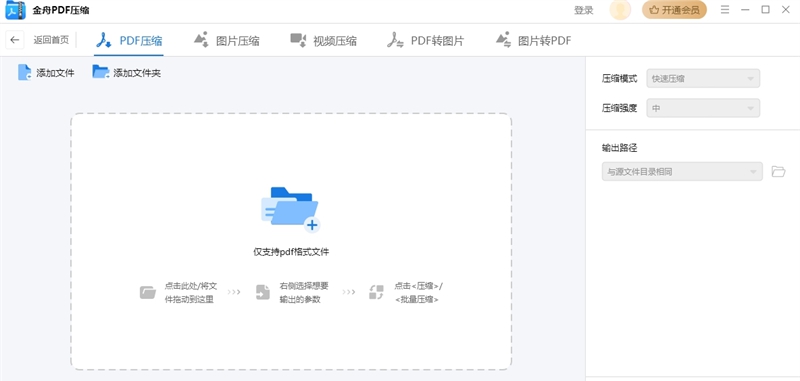Click the 压缩强度 label
The image size is (800, 381).
(x=619, y=108)
